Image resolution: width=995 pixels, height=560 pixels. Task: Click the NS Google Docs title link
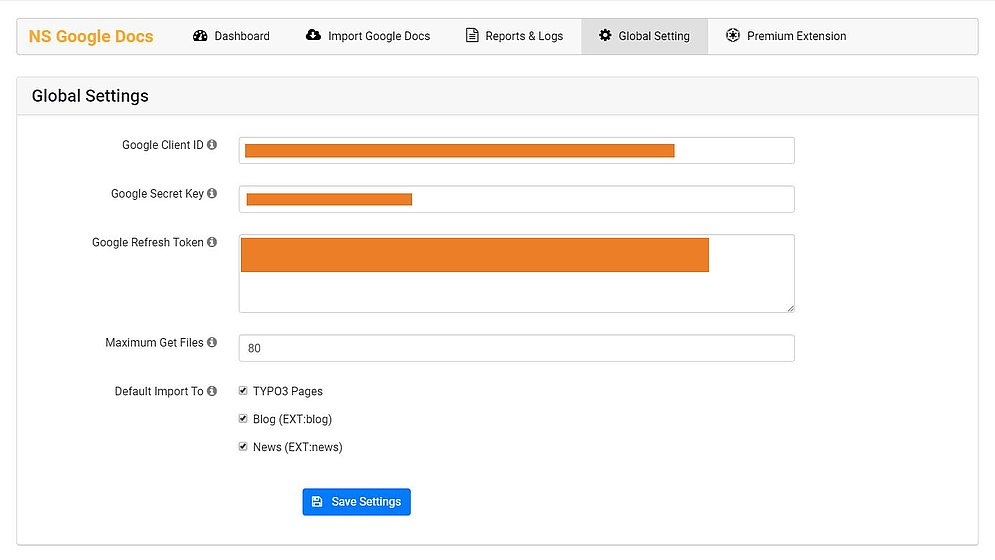click(91, 36)
